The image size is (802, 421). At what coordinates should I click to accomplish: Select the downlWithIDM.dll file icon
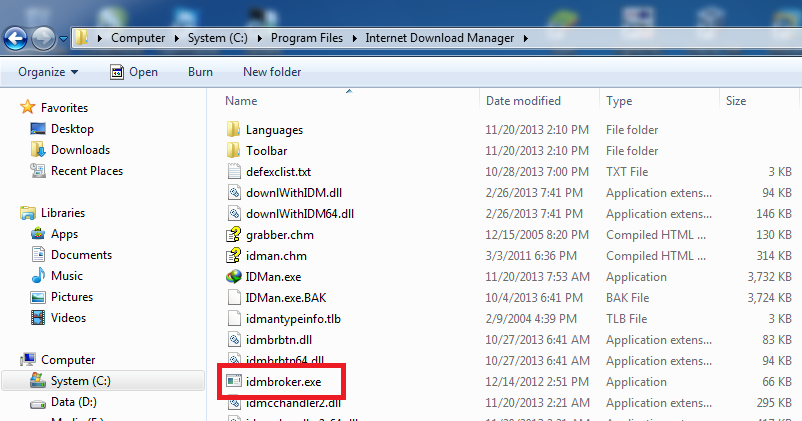coord(234,192)
